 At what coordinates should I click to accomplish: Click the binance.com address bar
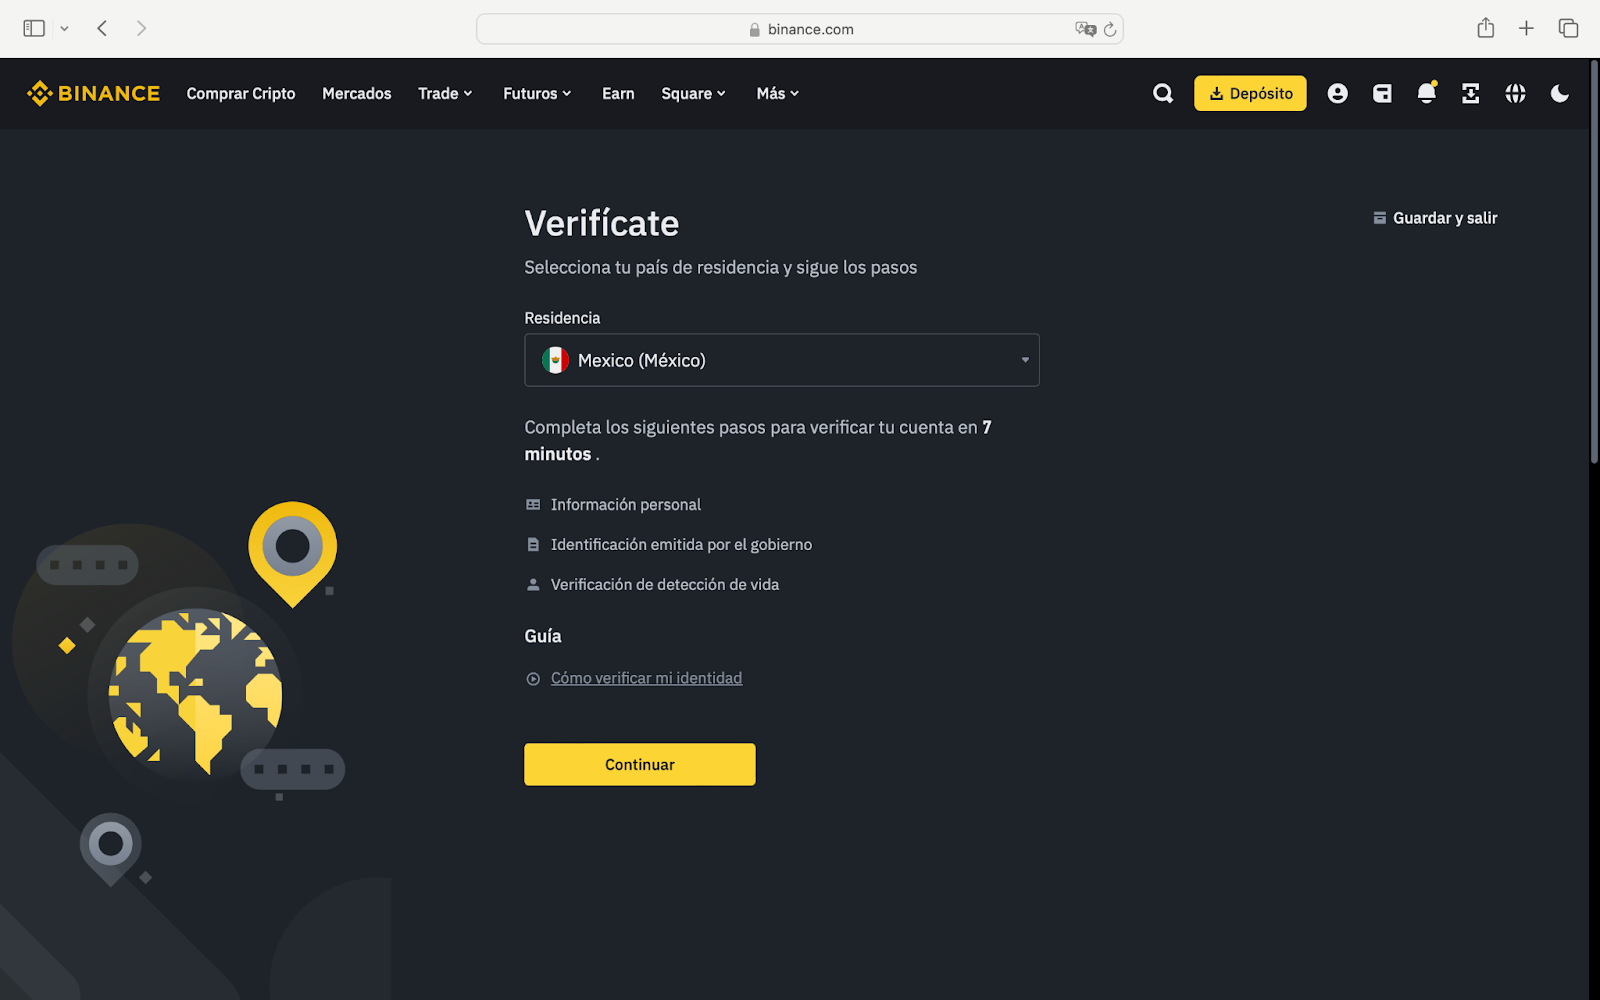tap(800, 29)
